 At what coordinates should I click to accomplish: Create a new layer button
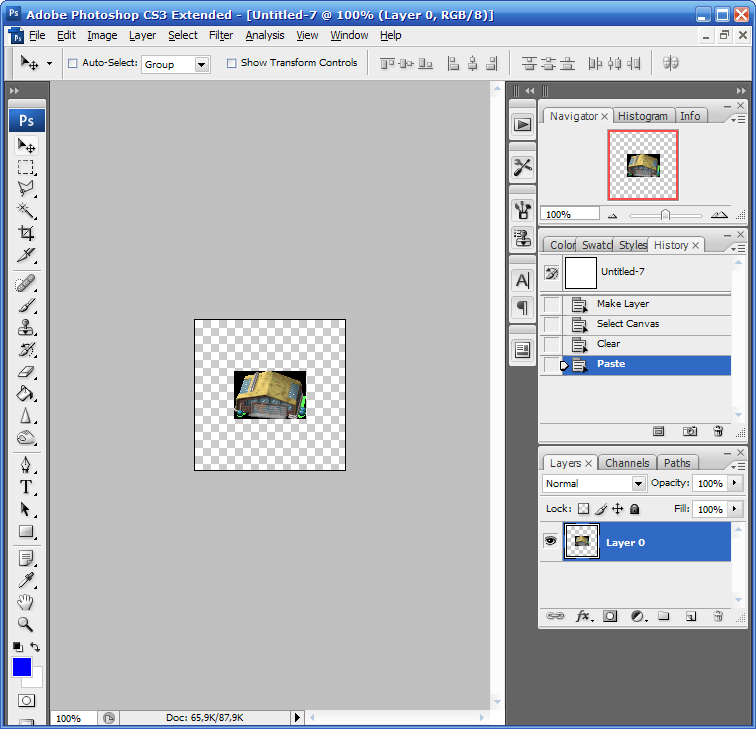(x=690, y=616)
